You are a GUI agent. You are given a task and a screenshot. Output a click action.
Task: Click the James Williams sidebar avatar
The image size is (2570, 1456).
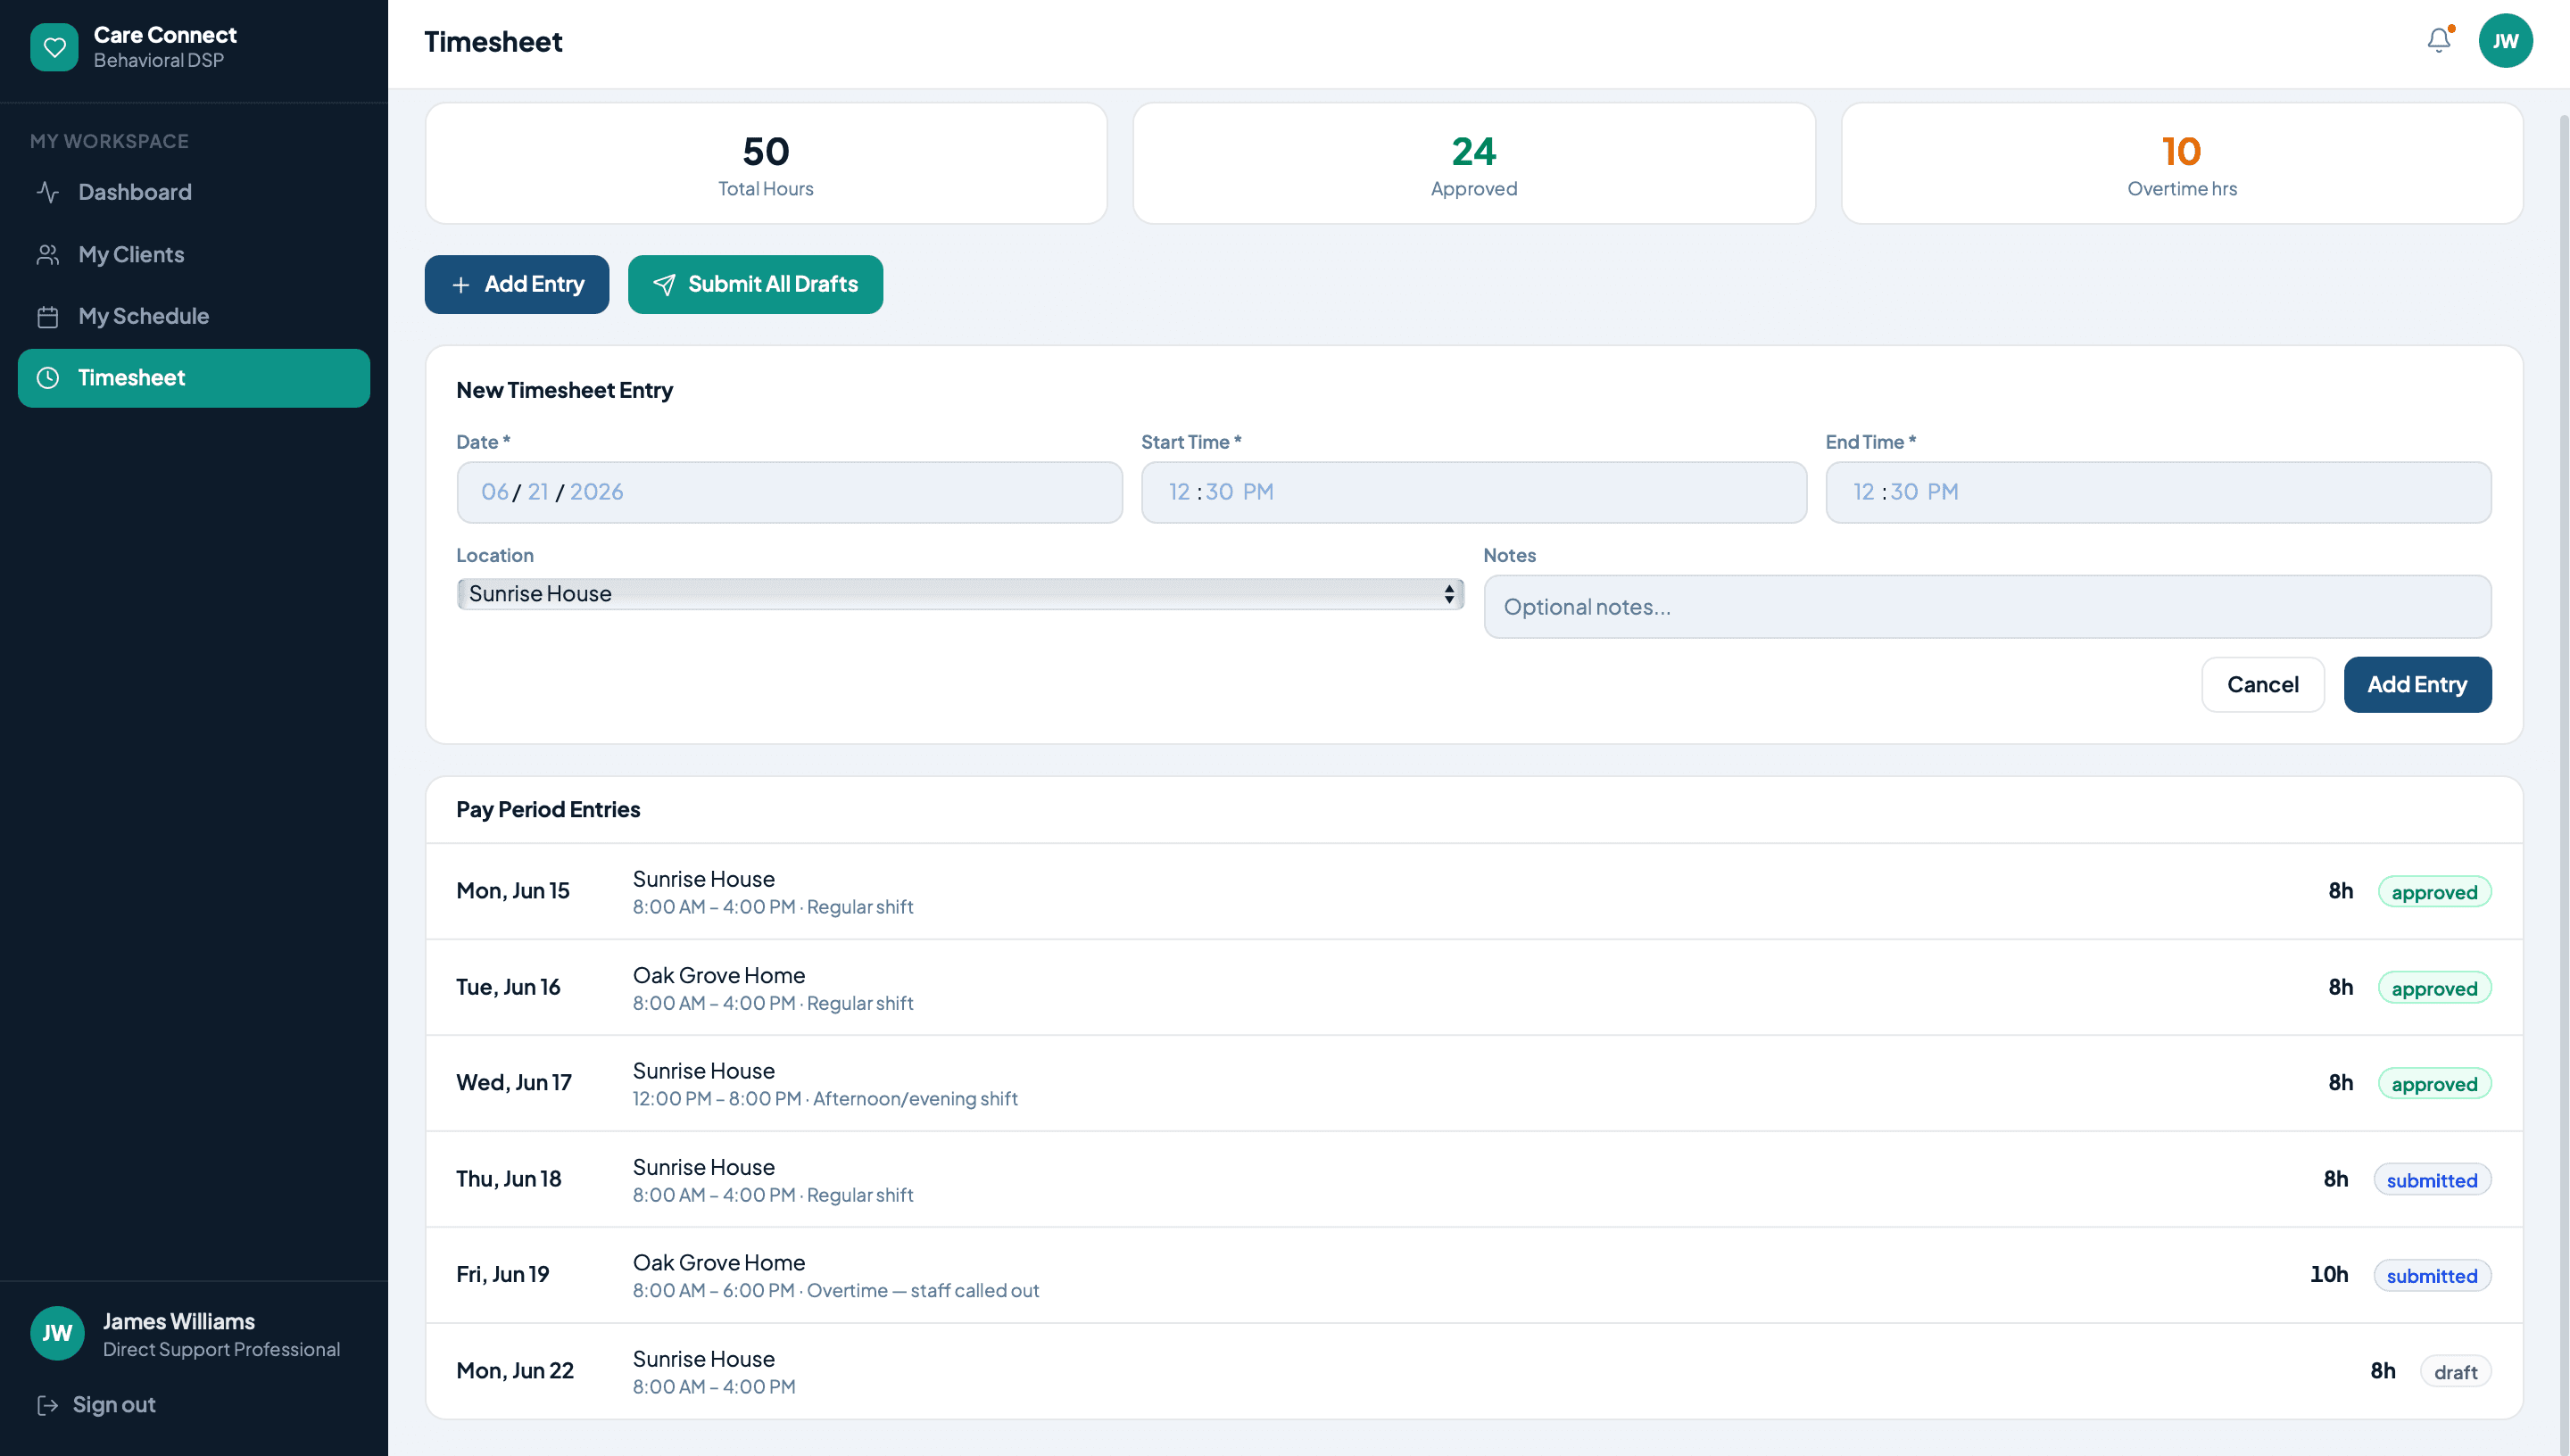tap(57, 1333)
